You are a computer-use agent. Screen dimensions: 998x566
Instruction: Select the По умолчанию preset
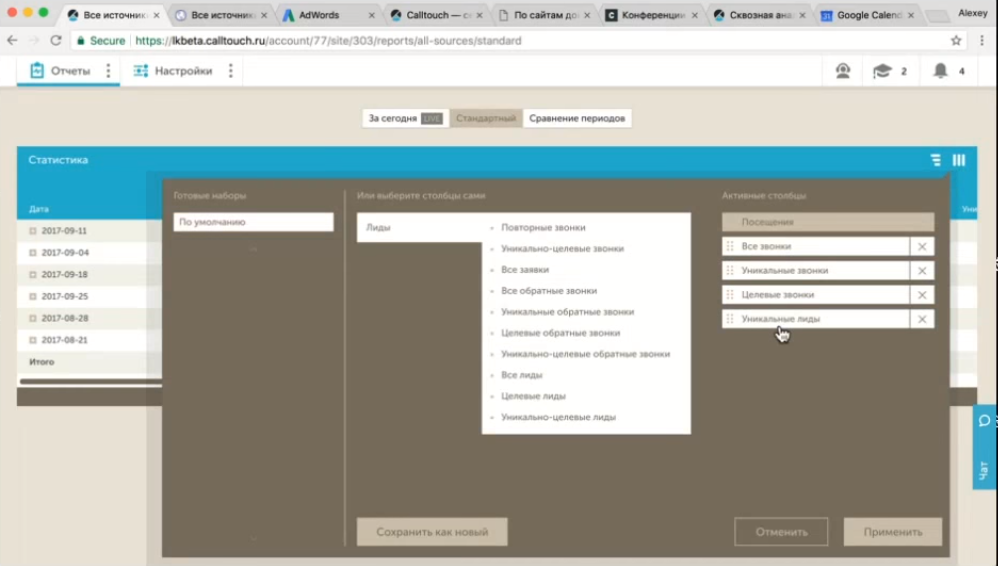(253, 222)
